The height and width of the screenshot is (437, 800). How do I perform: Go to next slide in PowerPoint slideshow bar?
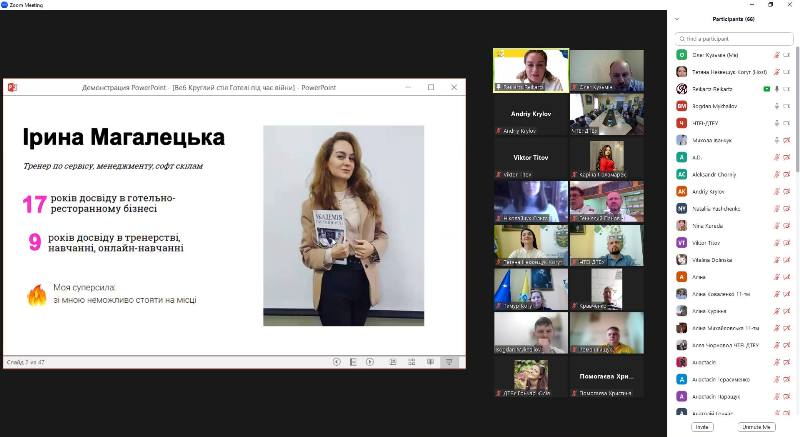coord(370,362)
